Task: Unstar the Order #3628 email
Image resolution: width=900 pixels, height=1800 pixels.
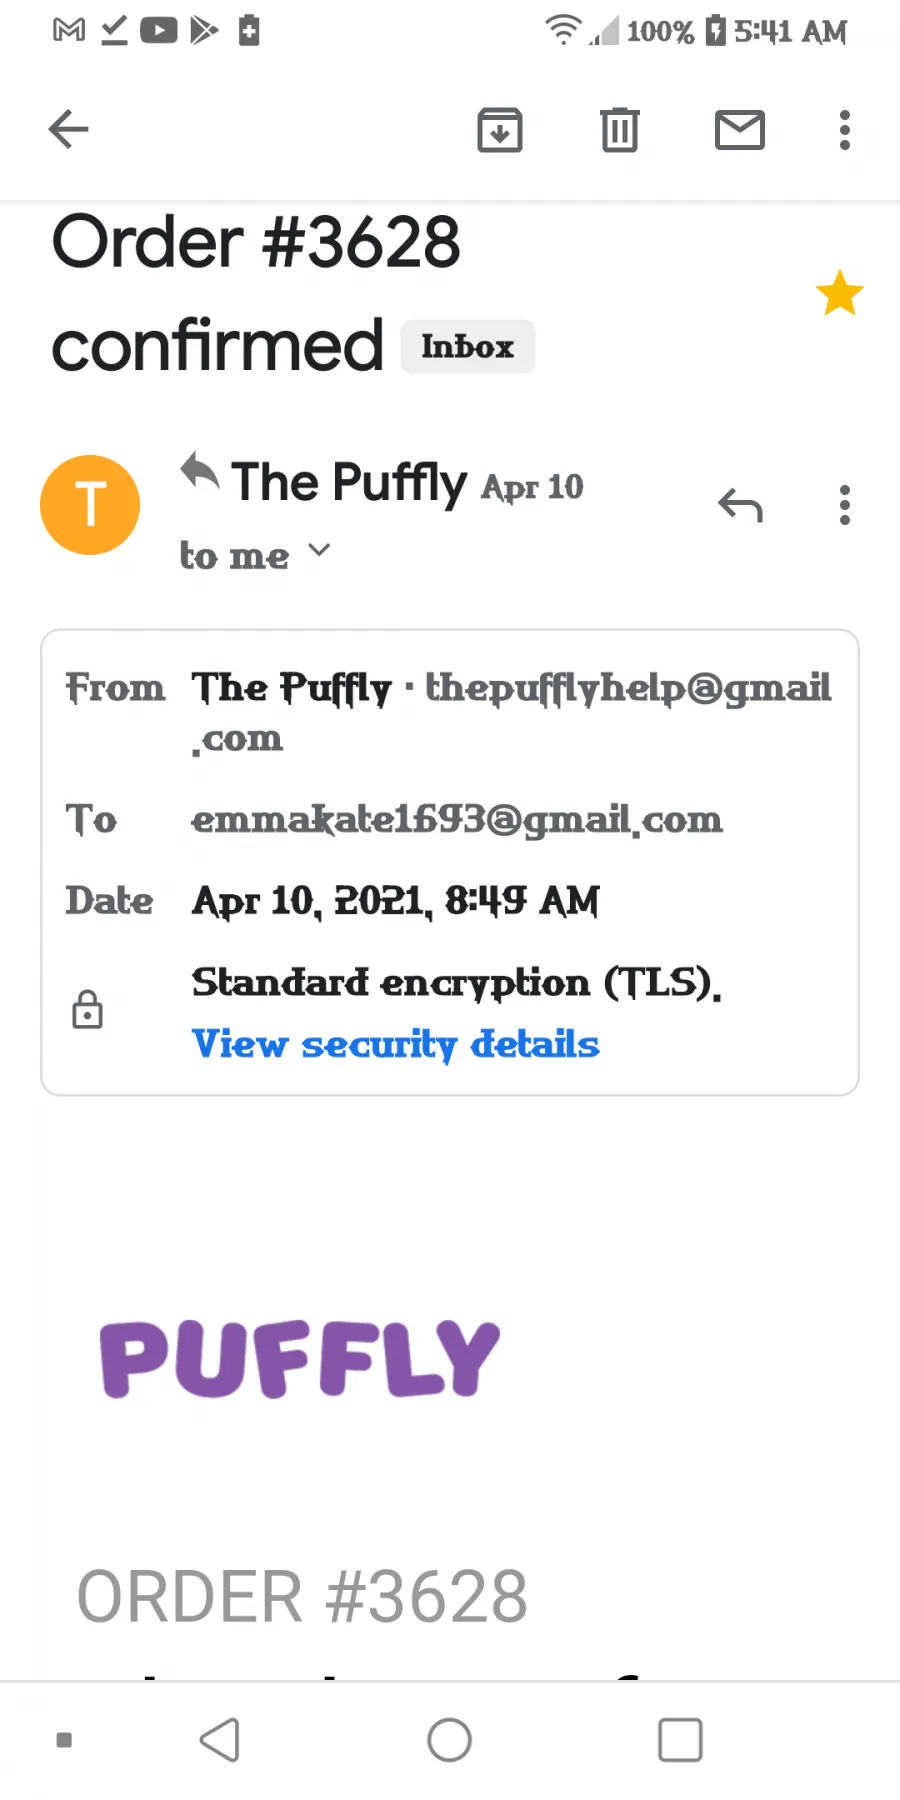Action: (839, 293)
